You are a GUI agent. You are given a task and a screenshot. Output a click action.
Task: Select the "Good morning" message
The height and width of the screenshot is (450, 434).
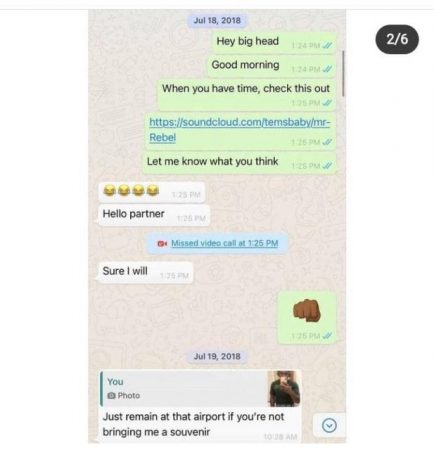point(272,66)
